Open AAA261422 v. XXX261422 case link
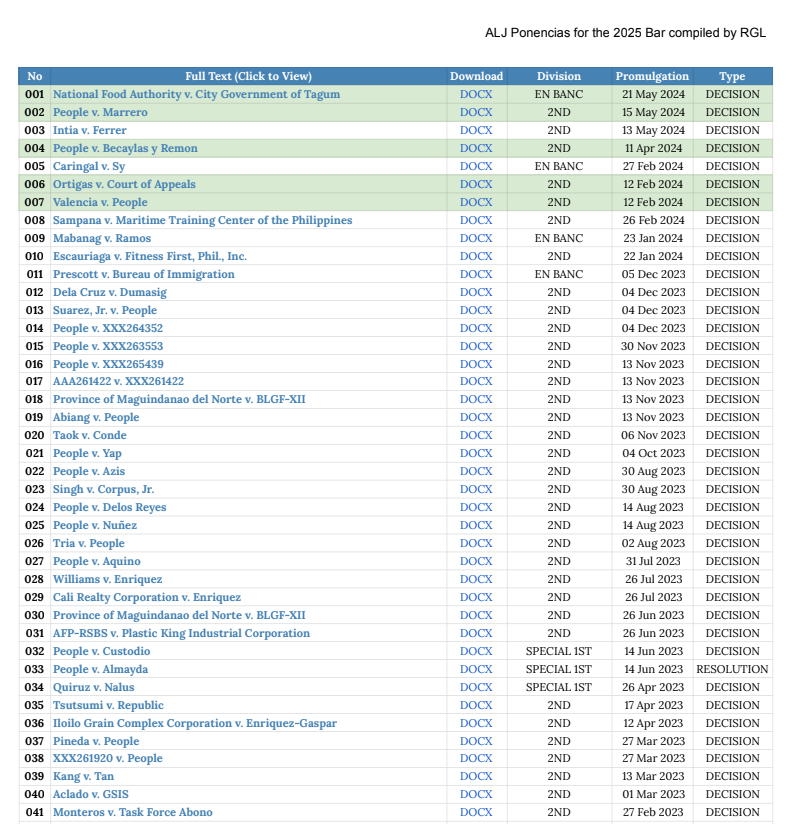 (118, 382)
